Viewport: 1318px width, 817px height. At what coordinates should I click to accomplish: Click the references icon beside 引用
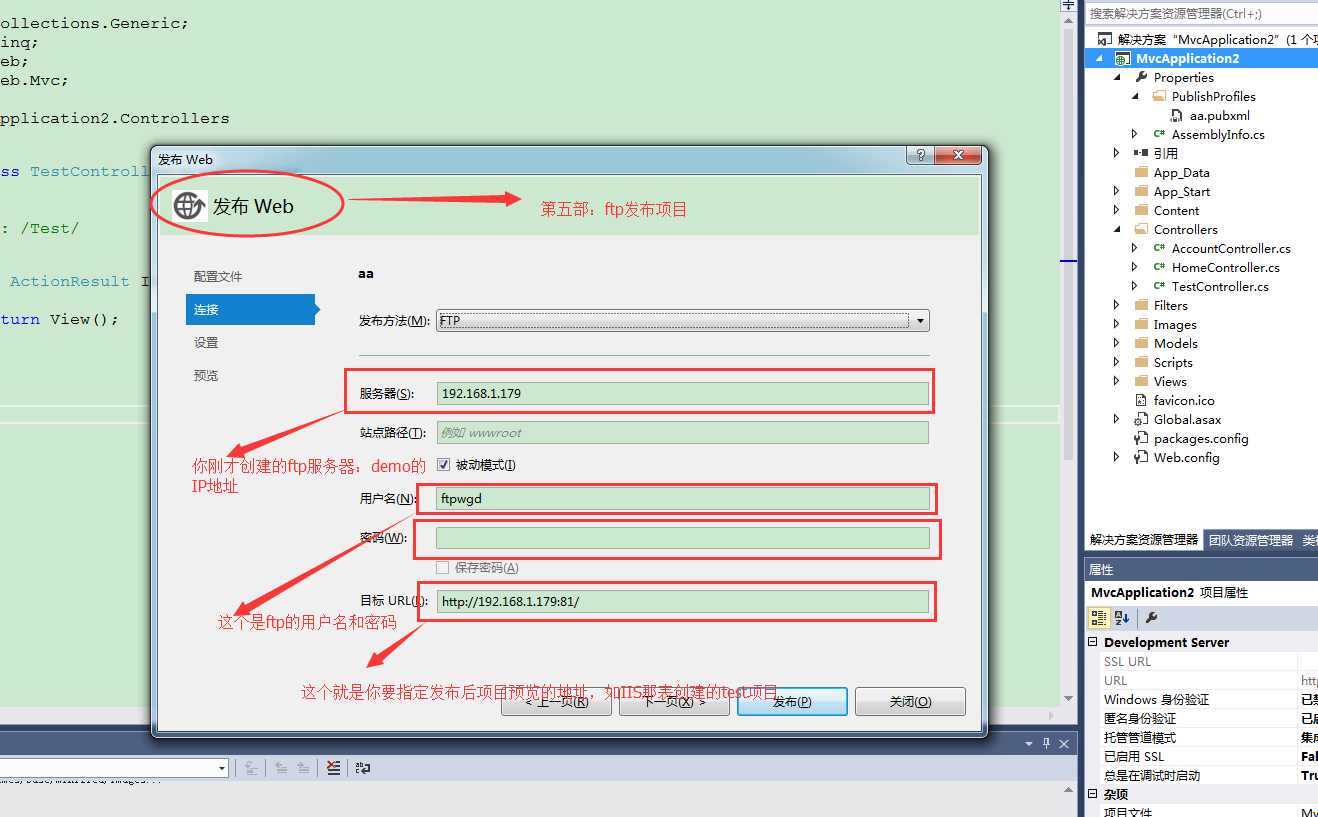point(1141,153)
